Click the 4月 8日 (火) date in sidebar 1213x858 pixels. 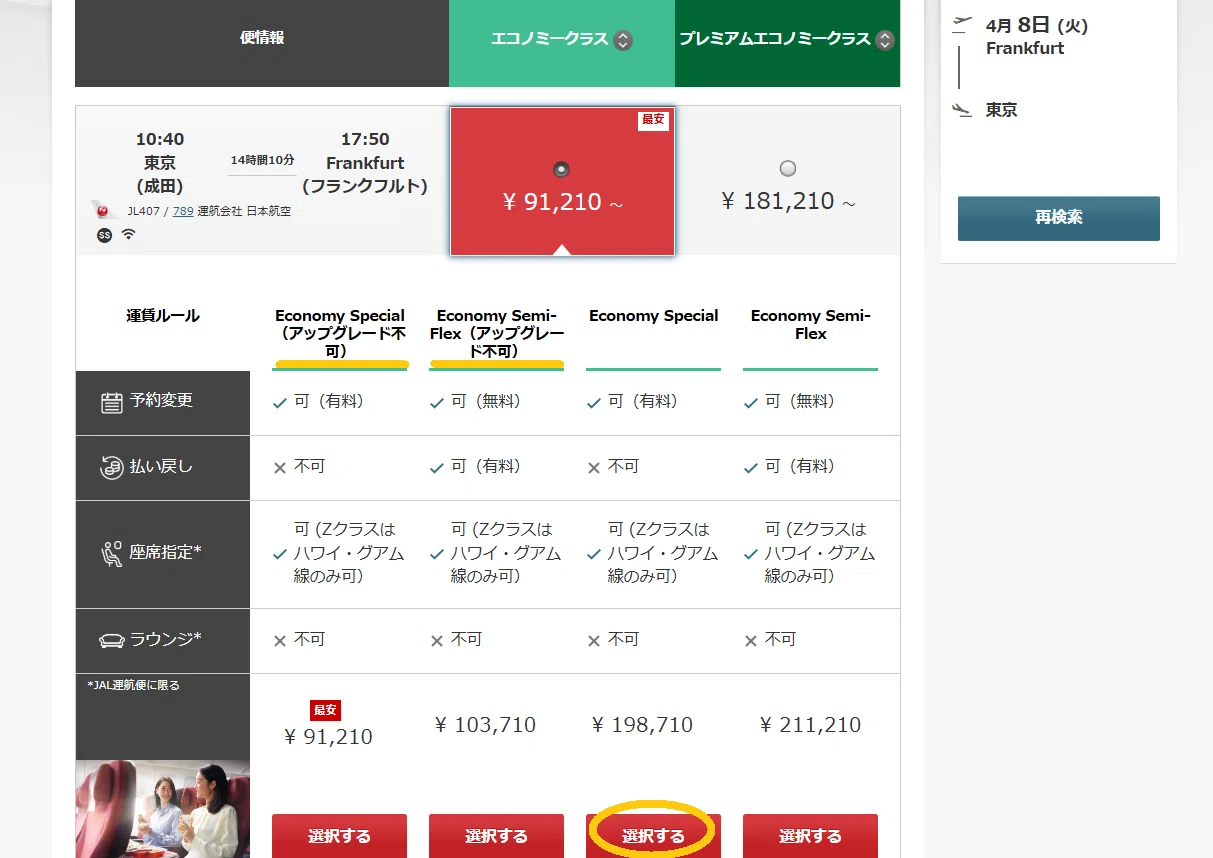[x=1037, y=26]
